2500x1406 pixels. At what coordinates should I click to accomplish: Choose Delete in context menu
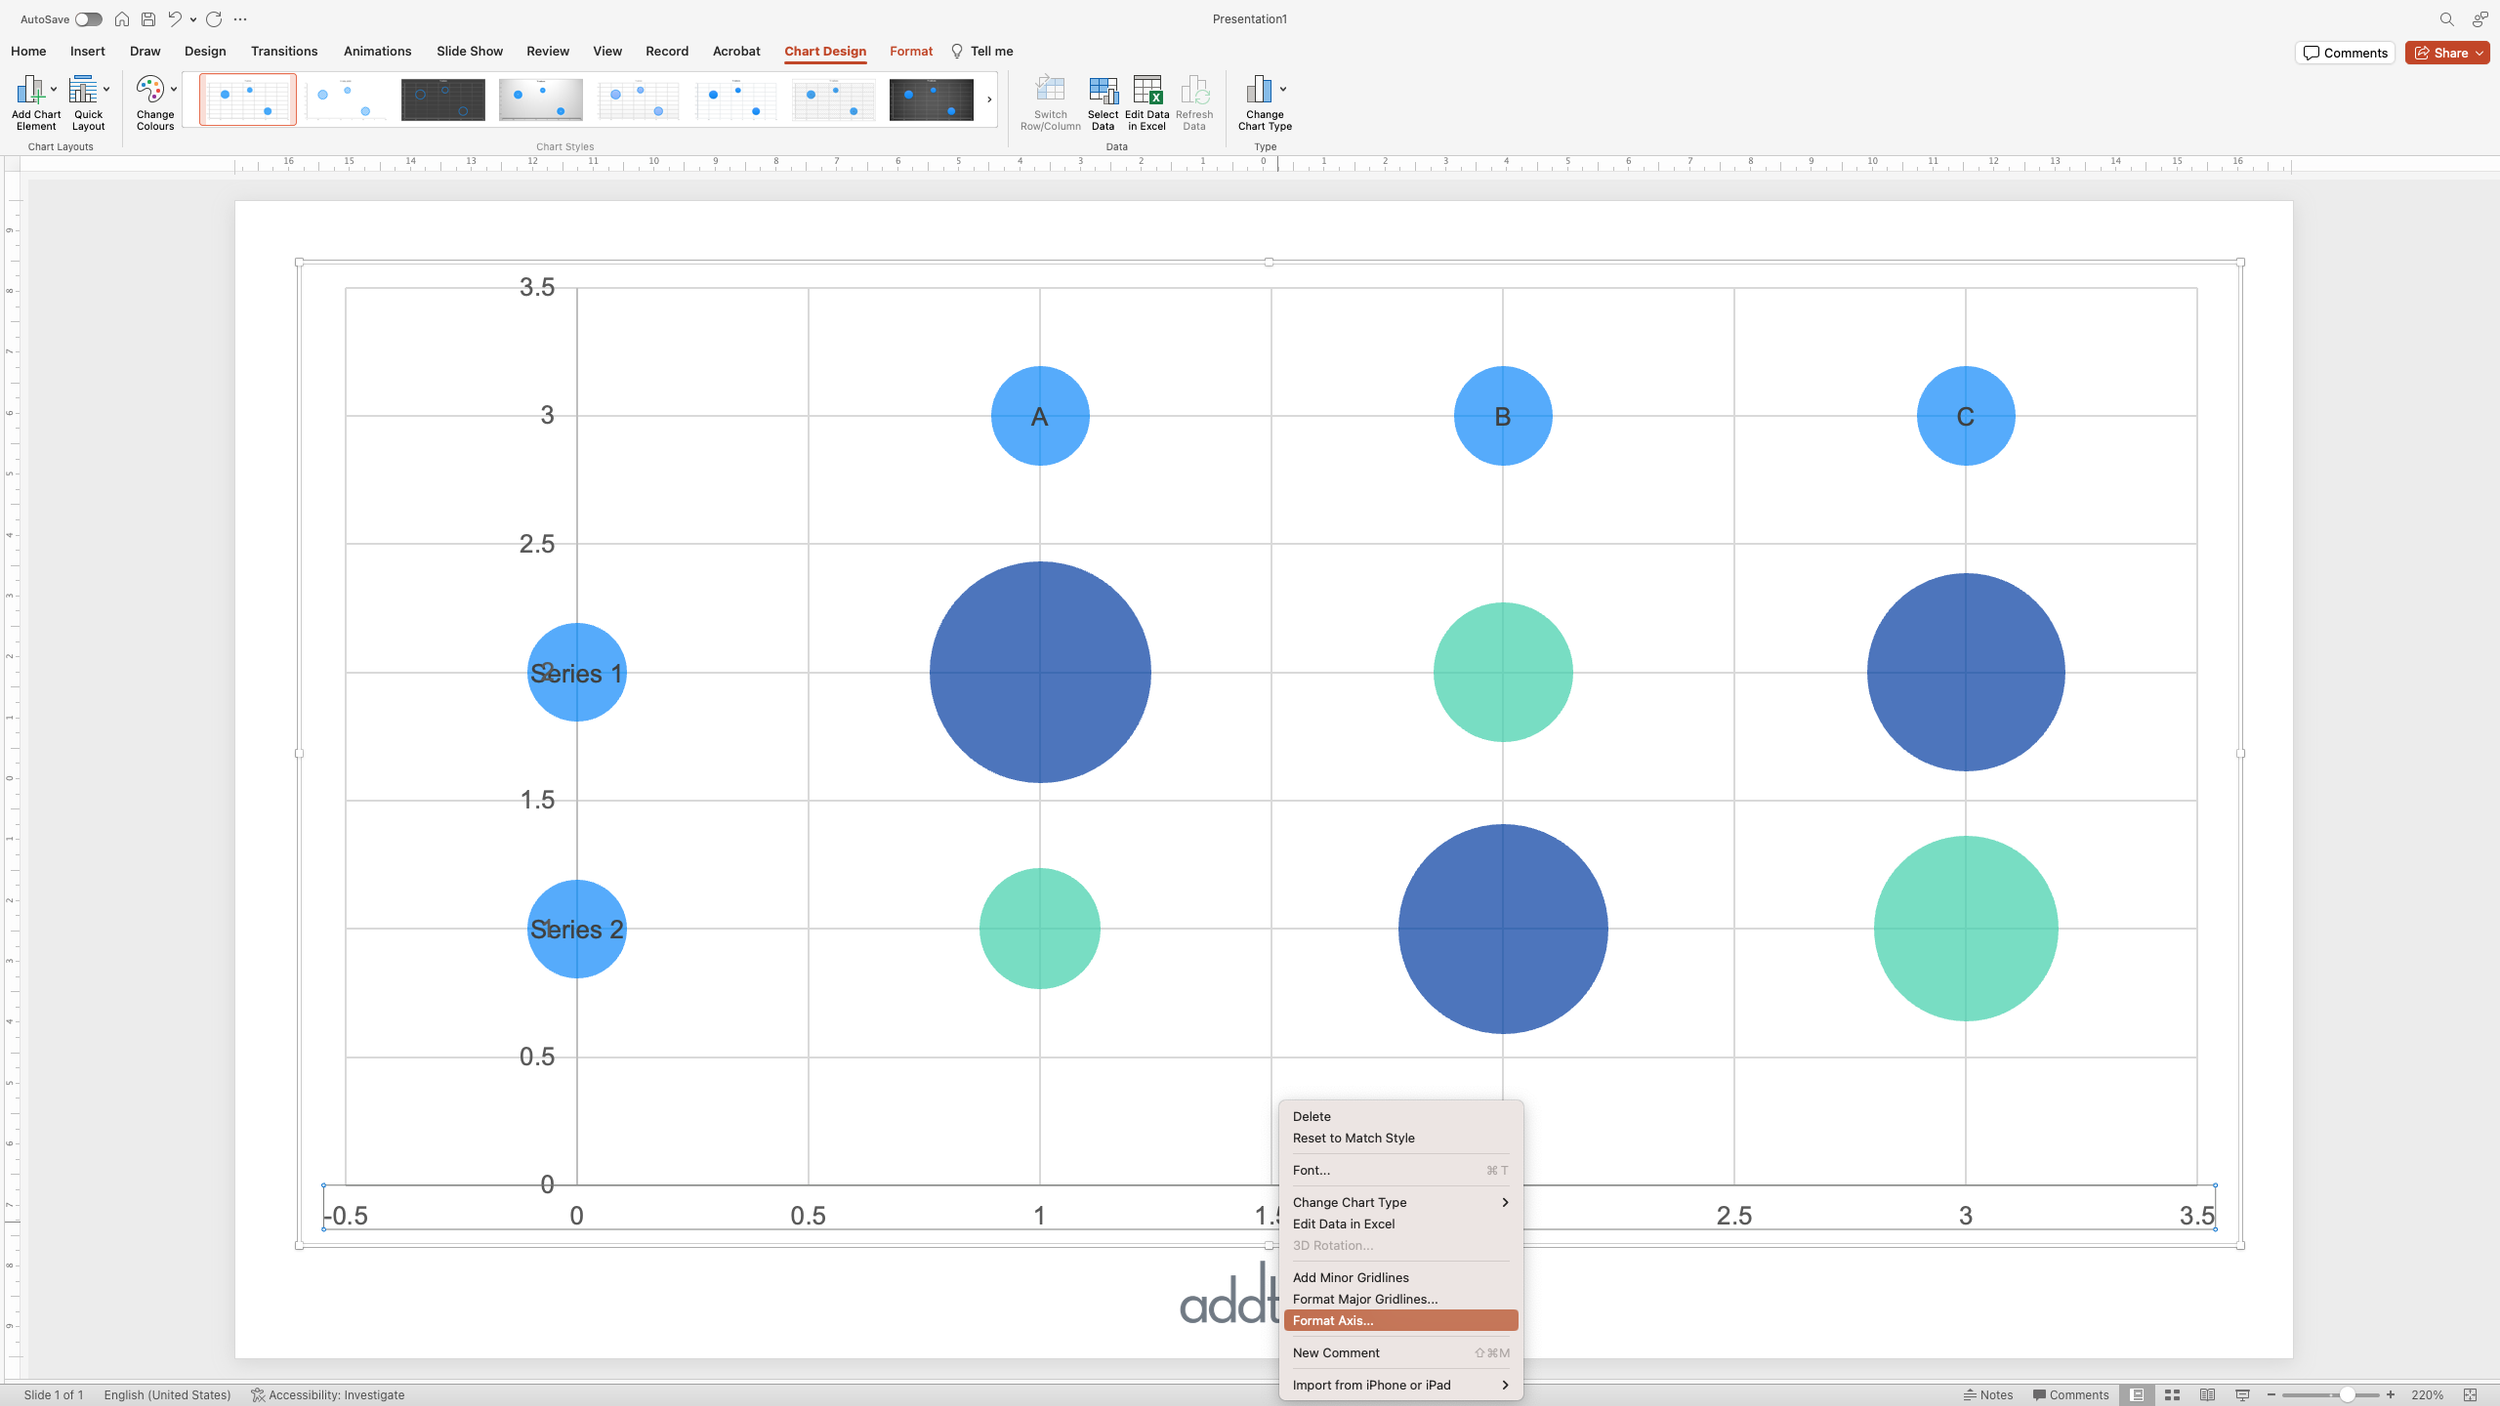tap(1401, 1116)
